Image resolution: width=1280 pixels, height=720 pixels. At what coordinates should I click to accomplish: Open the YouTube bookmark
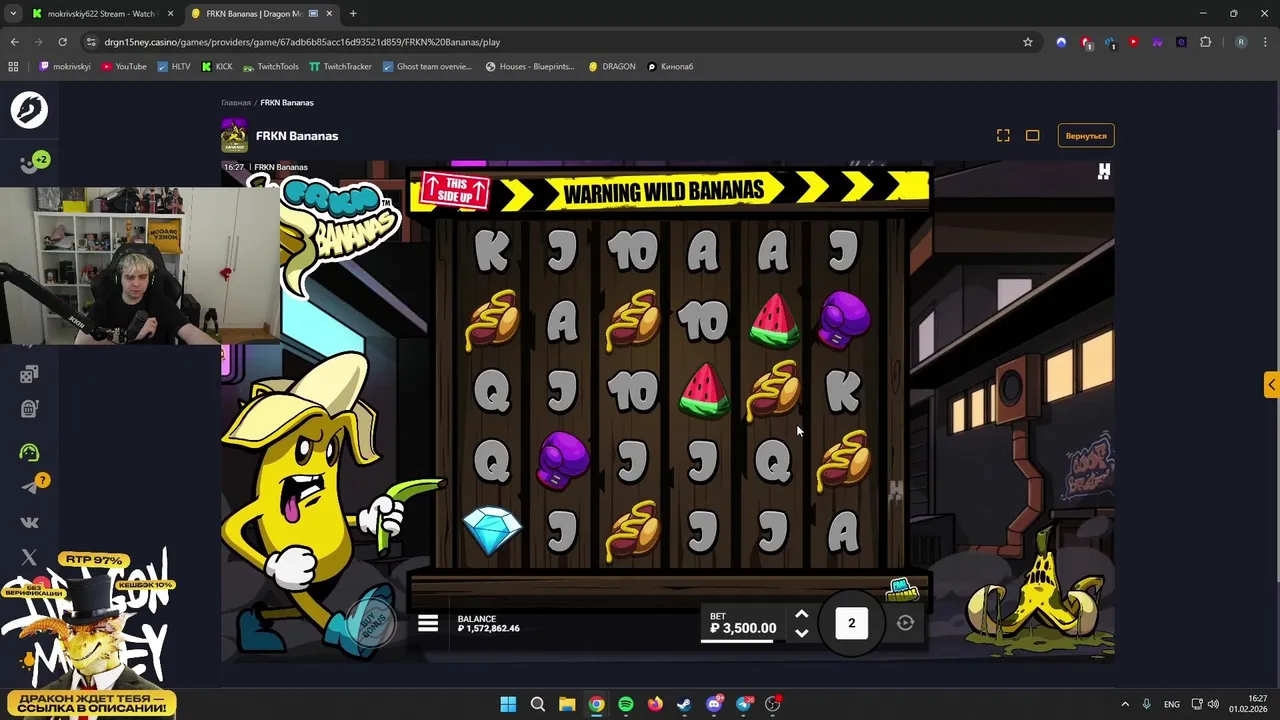(124, 67)
